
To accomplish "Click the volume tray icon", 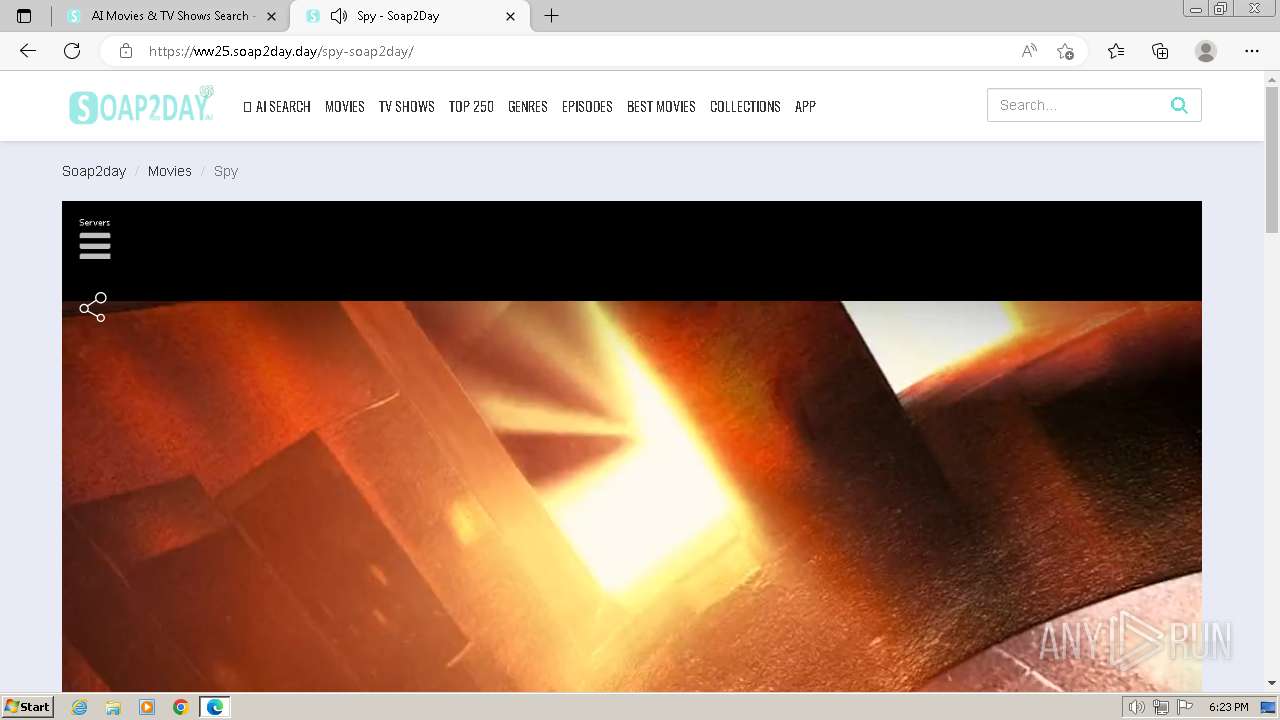I will click(1136, 707).
